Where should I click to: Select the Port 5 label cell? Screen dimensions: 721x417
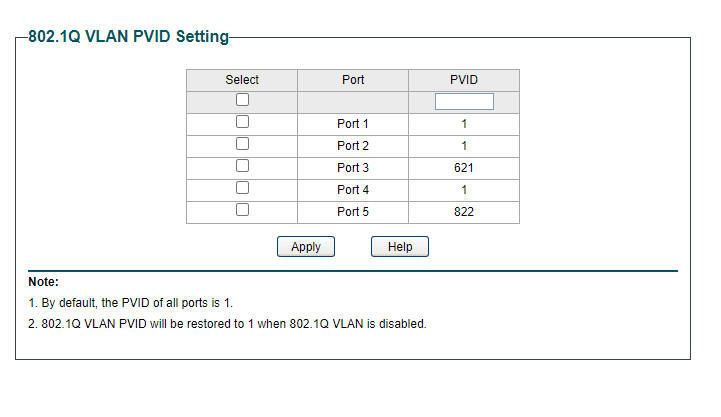point(353,212)
